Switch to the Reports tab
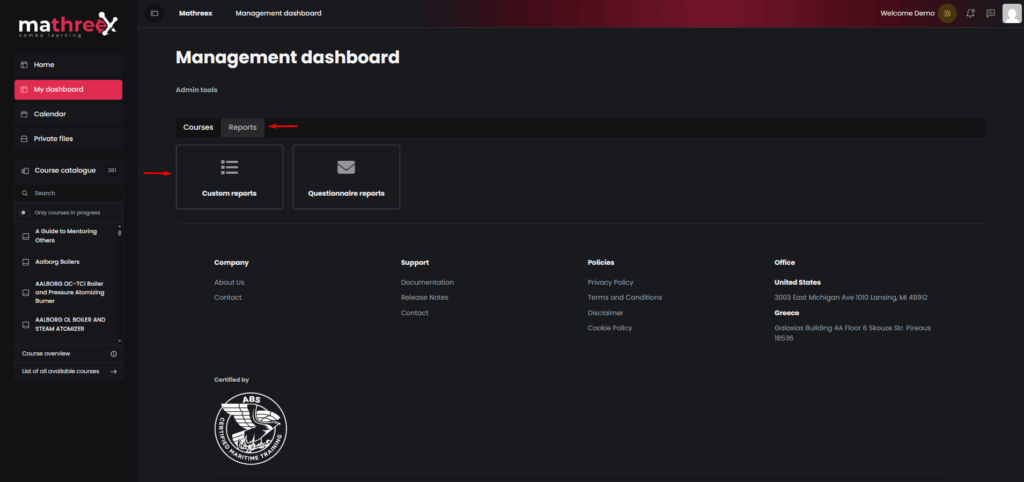This screenshot has width=1024, height=482. (242, 127)
